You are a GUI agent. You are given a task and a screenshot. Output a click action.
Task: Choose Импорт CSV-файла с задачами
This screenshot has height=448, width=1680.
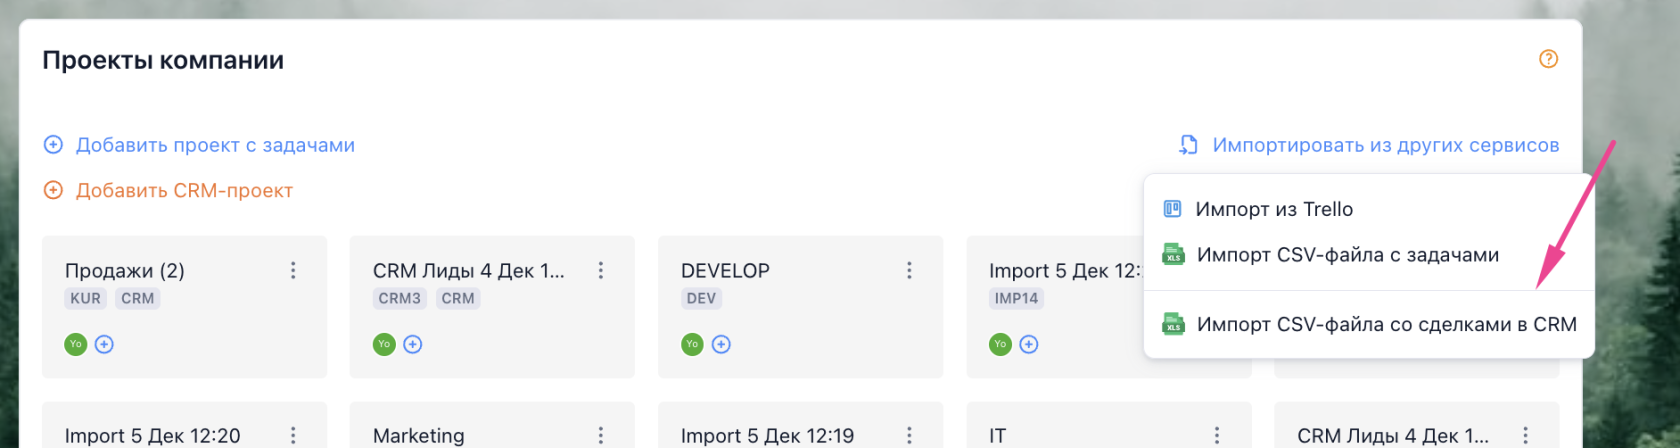1347,255
